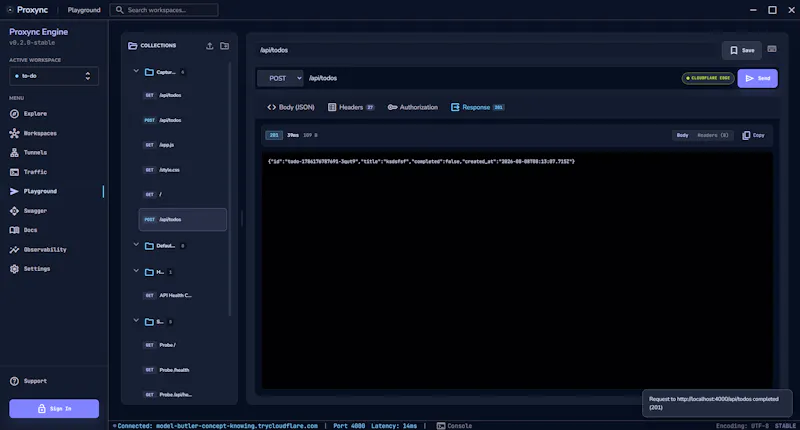
Task: Click the 109 B response size
Action: click(310, 135)
